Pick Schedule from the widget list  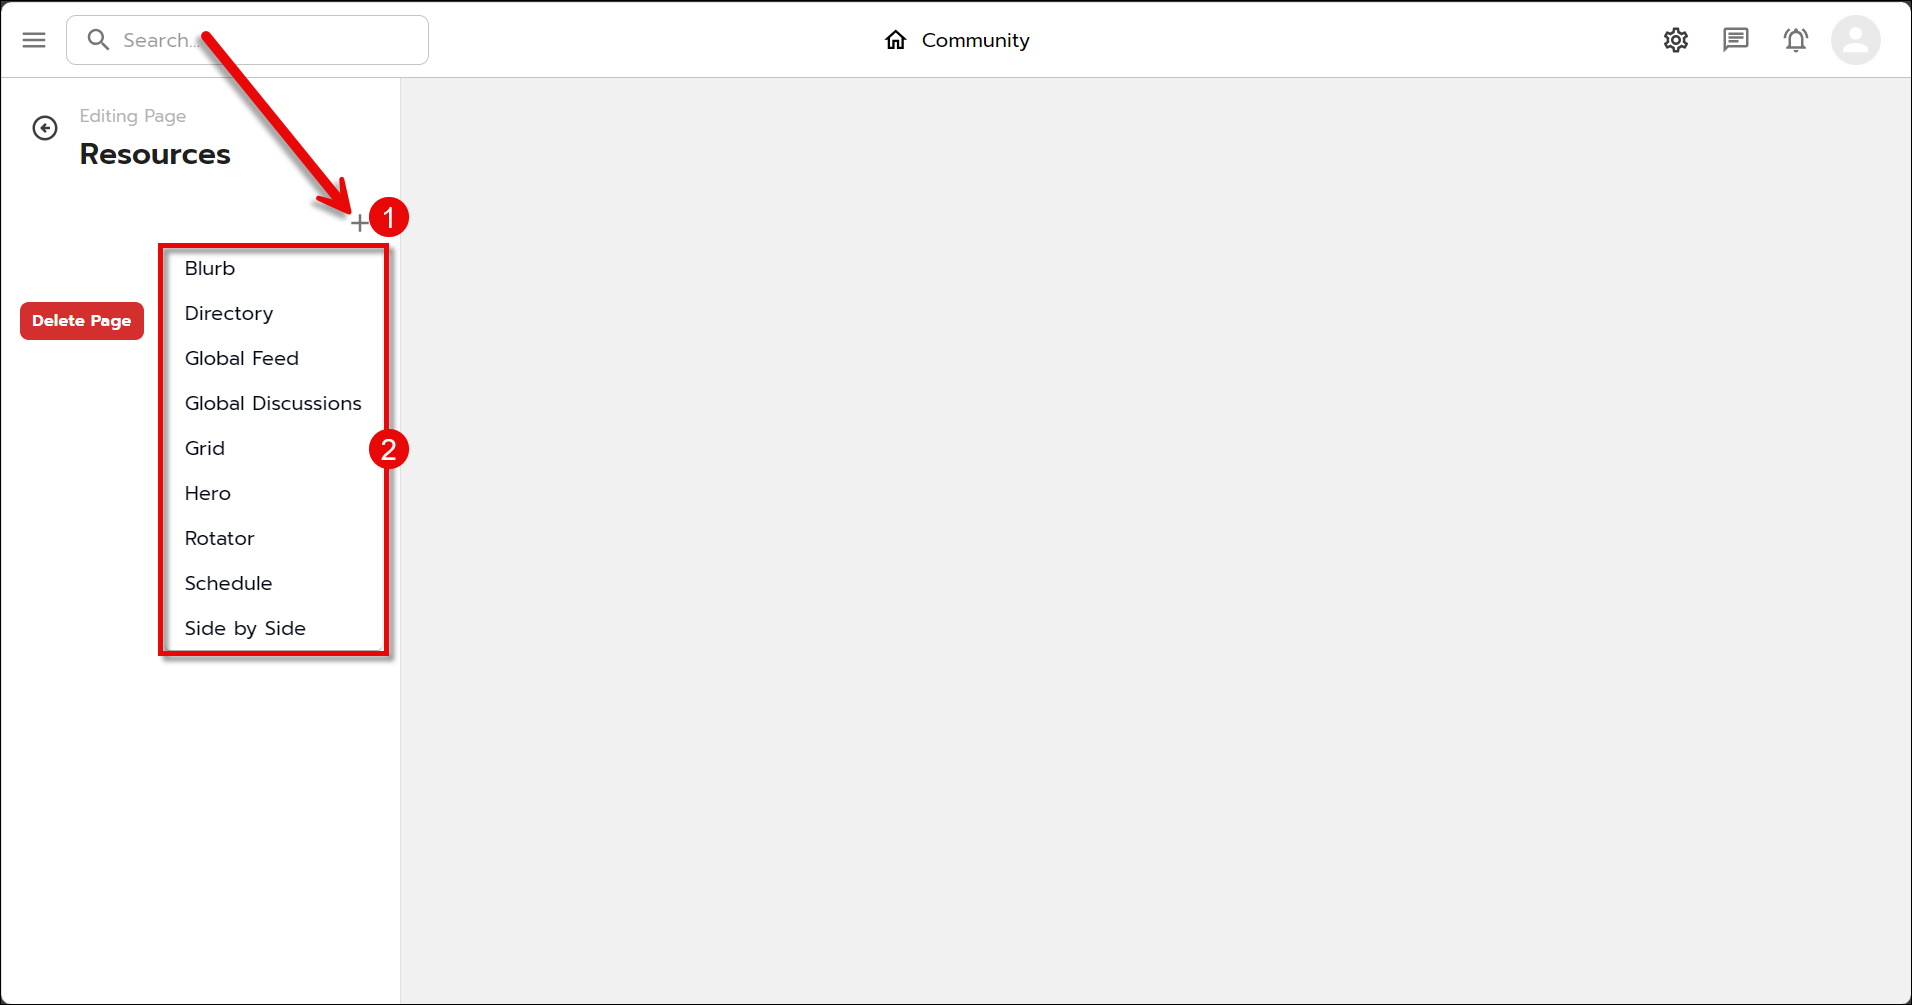228,583
